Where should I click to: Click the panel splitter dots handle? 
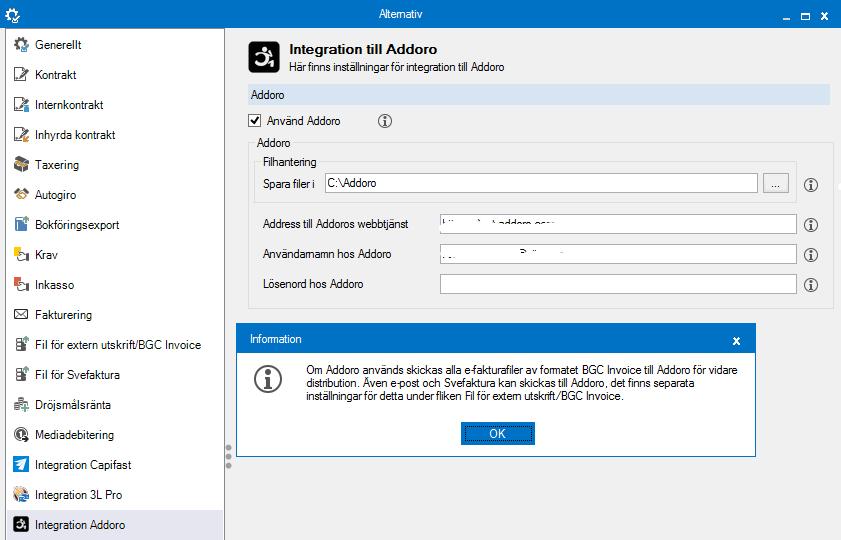click(228, 456)
